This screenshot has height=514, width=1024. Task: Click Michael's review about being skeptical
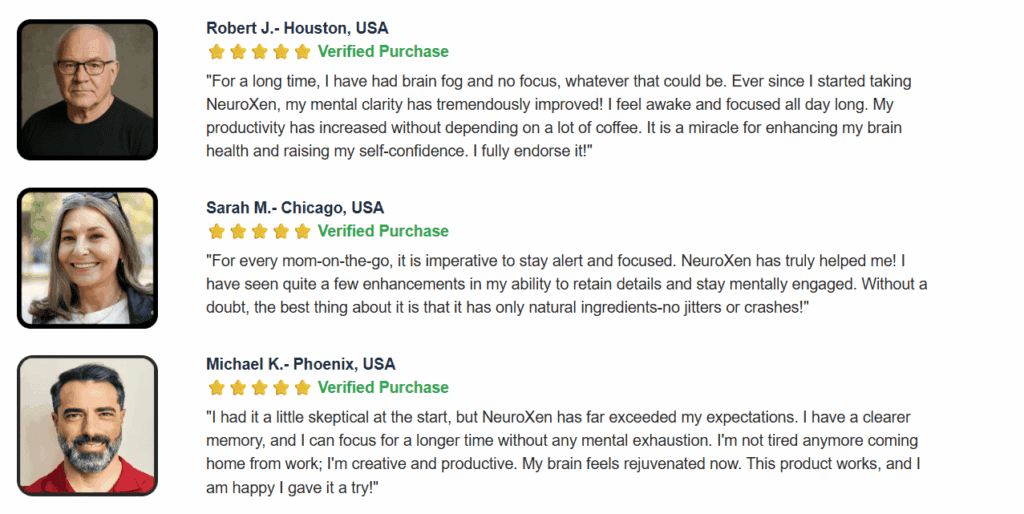564,452
